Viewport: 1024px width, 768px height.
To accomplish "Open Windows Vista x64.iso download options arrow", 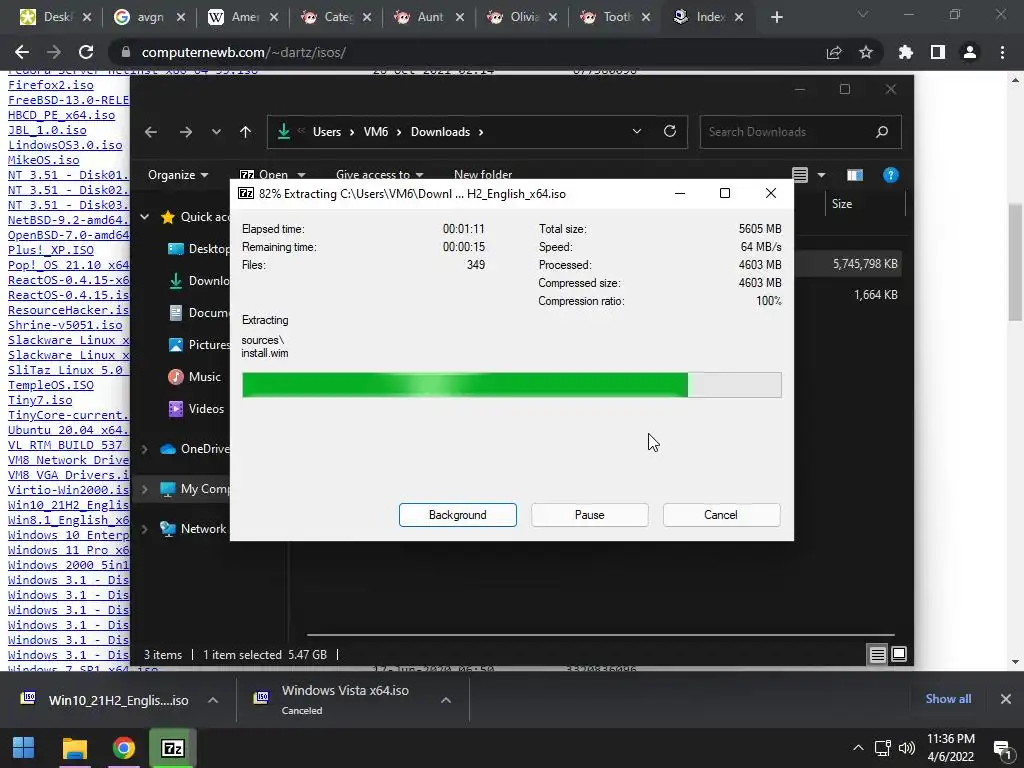I will click(x=446, y=700).
